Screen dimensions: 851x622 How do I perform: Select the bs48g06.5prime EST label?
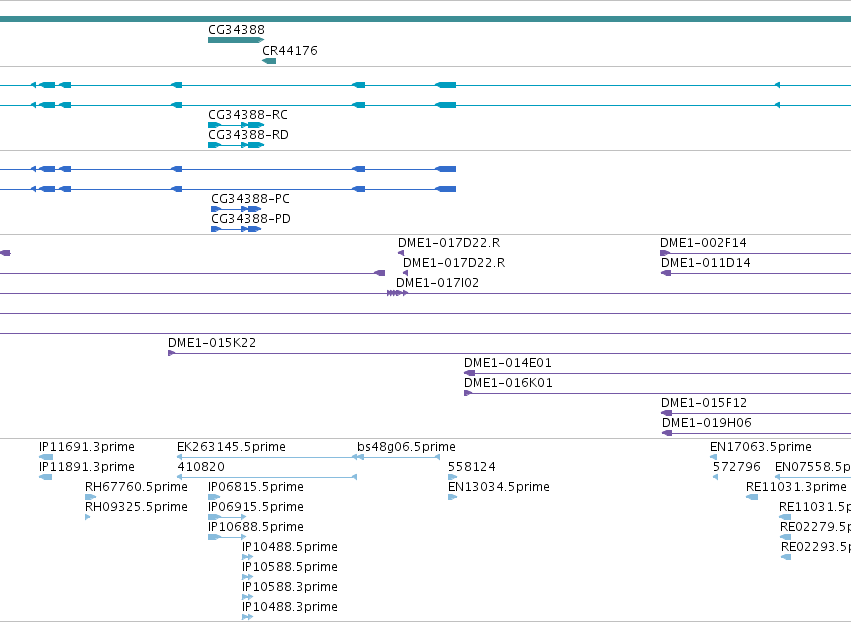[406, 447]
